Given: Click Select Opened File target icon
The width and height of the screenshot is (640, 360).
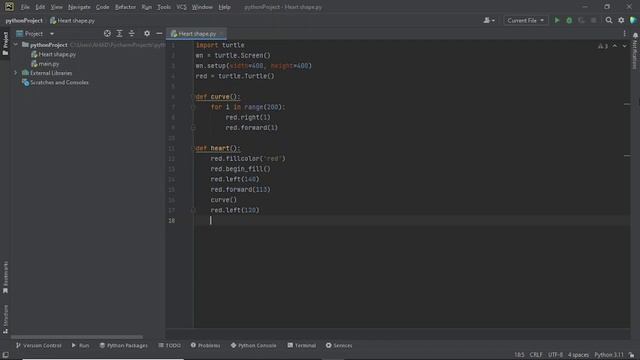Looking at the screenshot, I should 107,33.
